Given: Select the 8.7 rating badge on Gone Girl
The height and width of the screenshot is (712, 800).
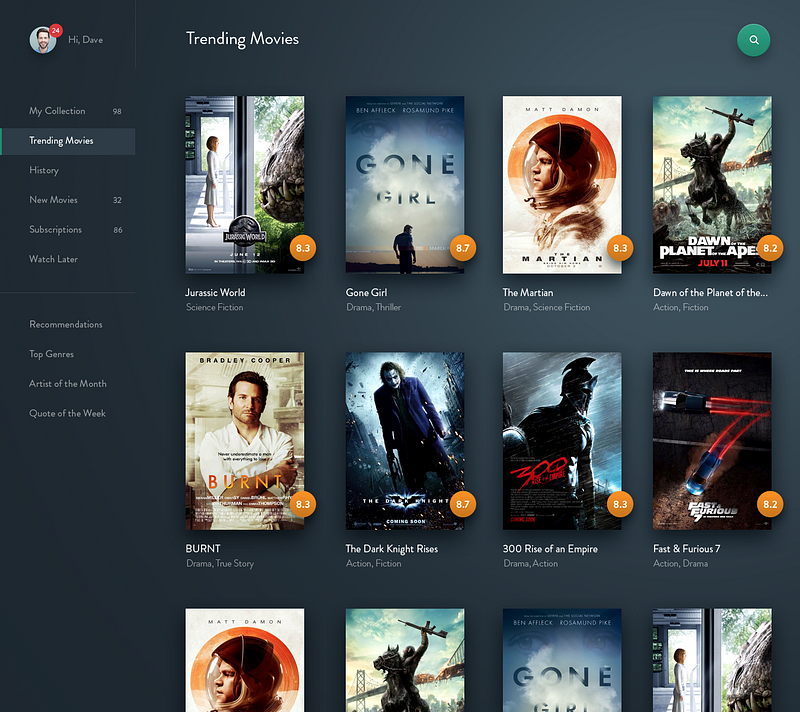Looking at the screenshot, I should [463, 248].
